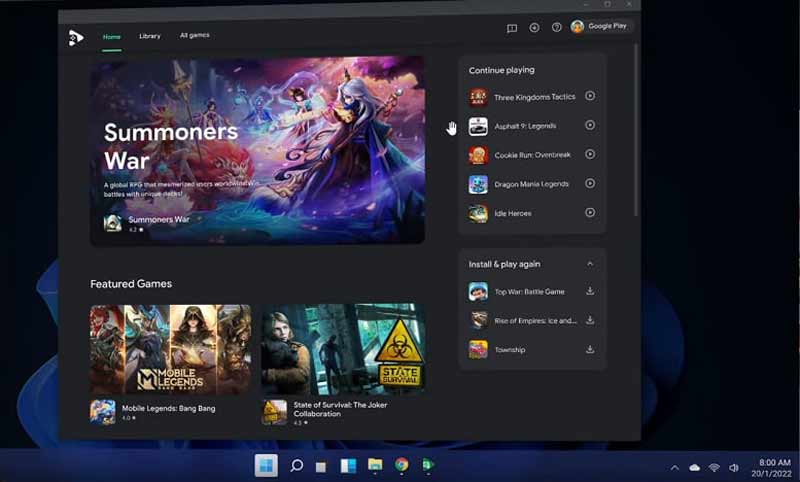Click the Rise of Empires game icon
Viewport: 800px width, 482px height.
478,321
